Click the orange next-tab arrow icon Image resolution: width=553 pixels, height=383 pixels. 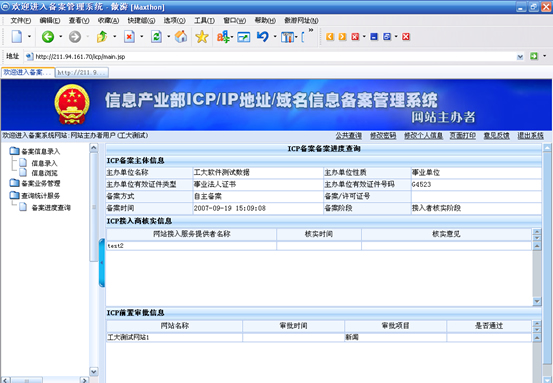[x=342, y=37]
